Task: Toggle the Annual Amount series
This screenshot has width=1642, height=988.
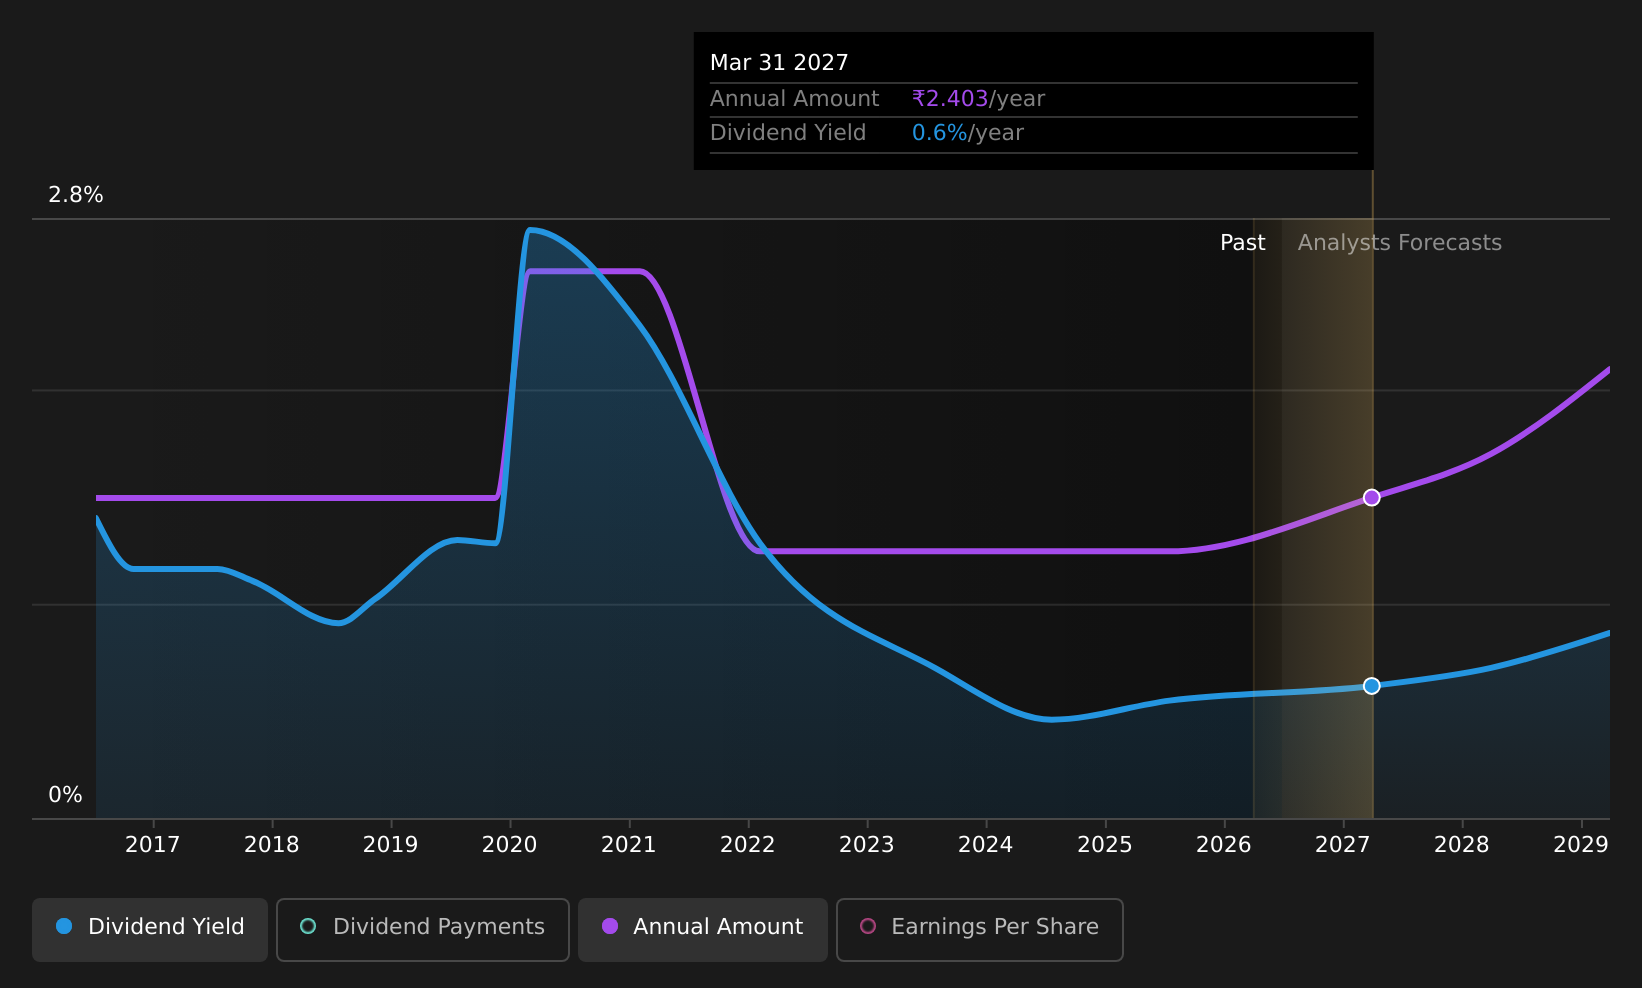Action: [703, 929]
